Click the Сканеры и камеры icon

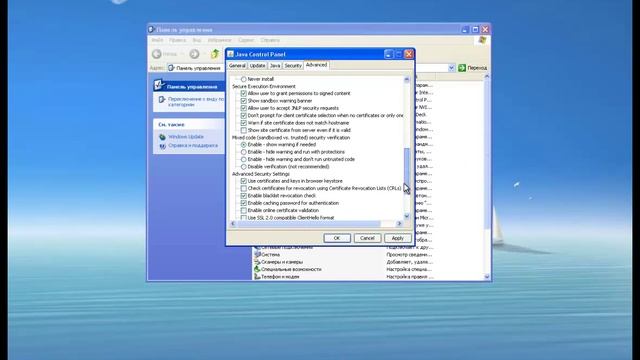click(257, 262)
